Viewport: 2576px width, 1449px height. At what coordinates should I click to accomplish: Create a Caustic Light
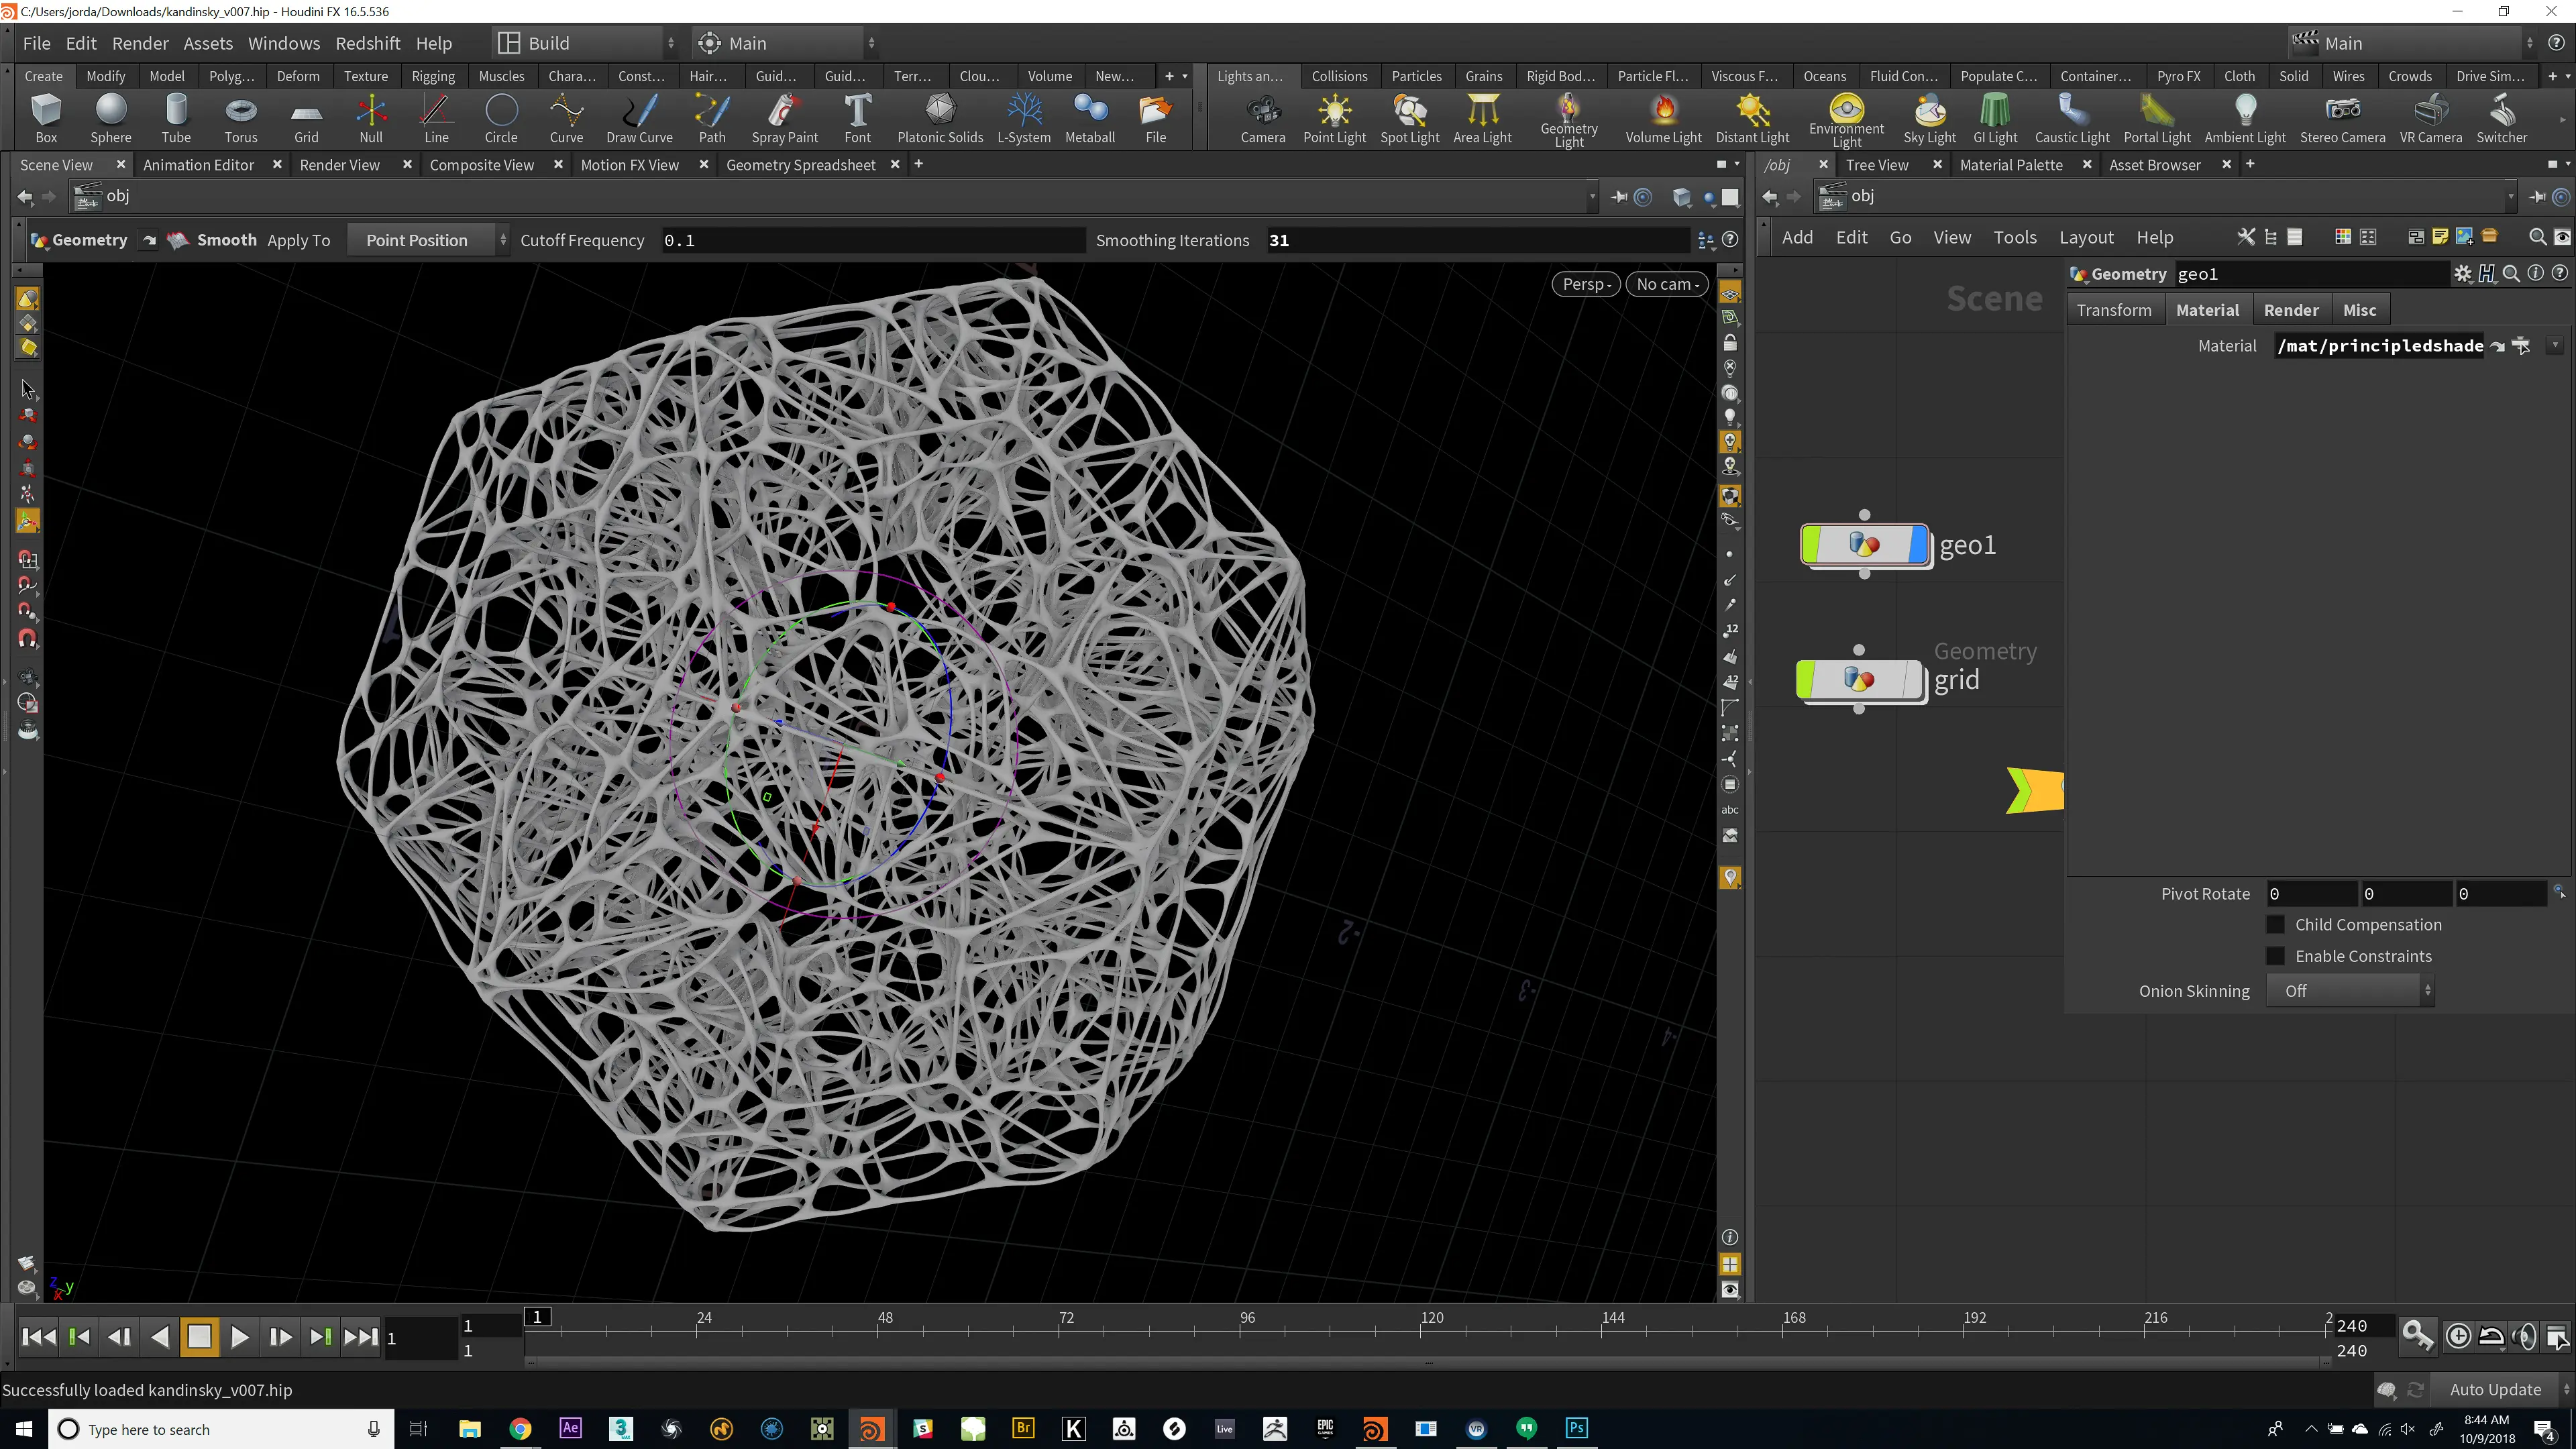[2072, 119]
